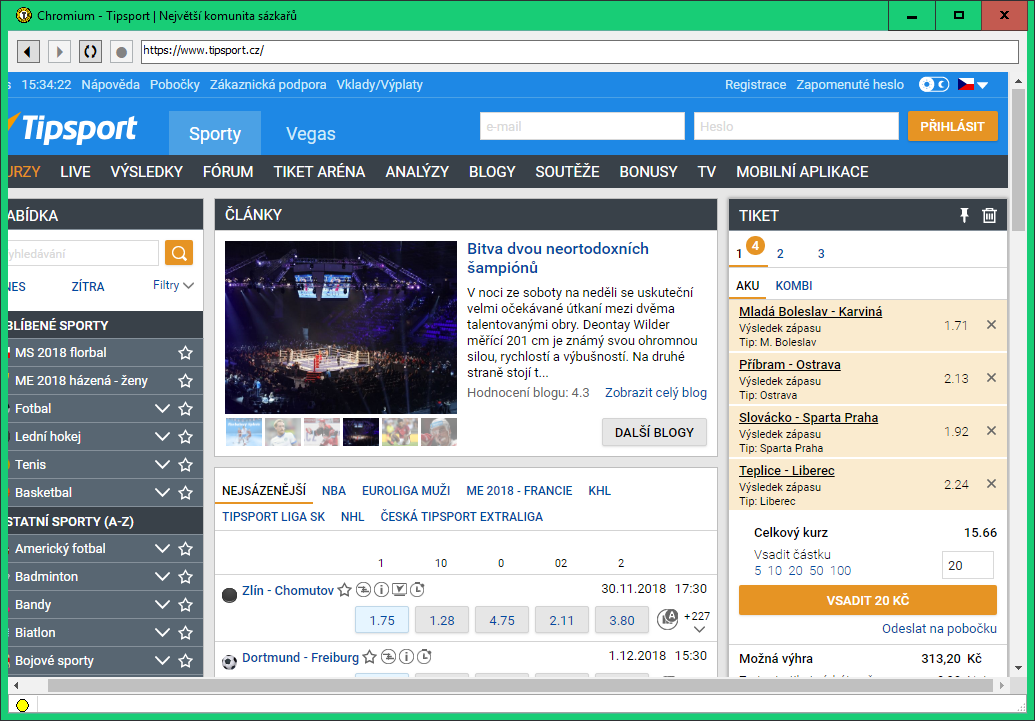Open the live stream icon for Zlín - Chomutov
This screenshot has height=721, width=1035.
click(399, 590)
